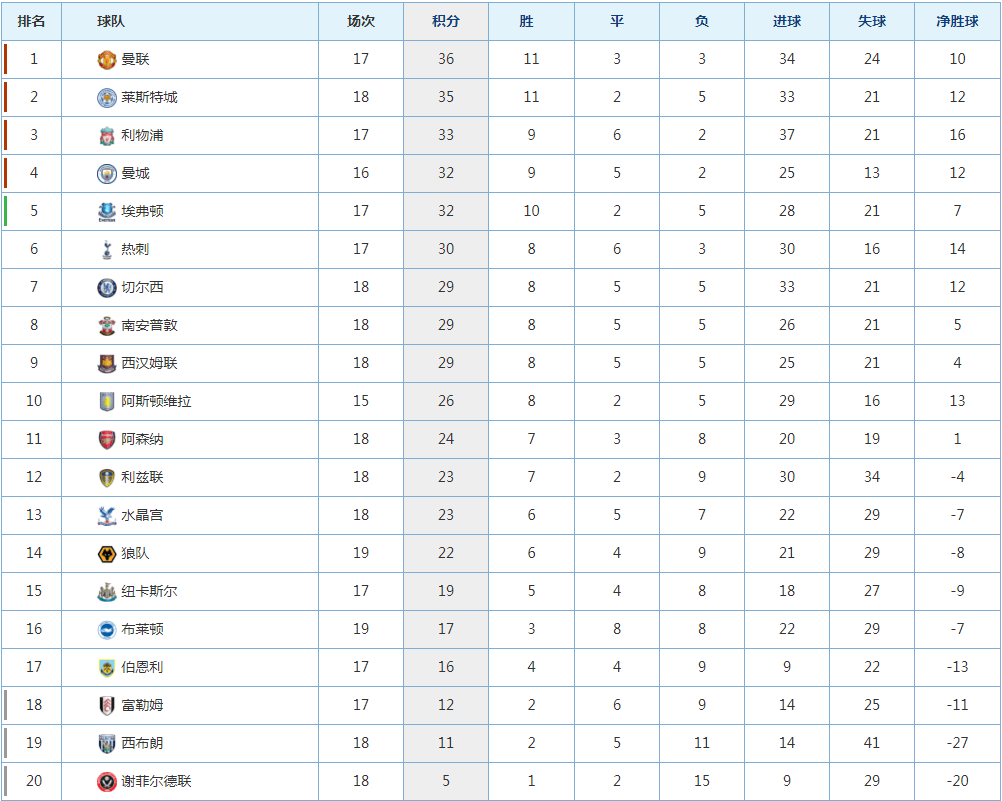Select the Chelsea (切尔西) club badge
Screen dimensions: 1002x801
(x=107, y=288)
